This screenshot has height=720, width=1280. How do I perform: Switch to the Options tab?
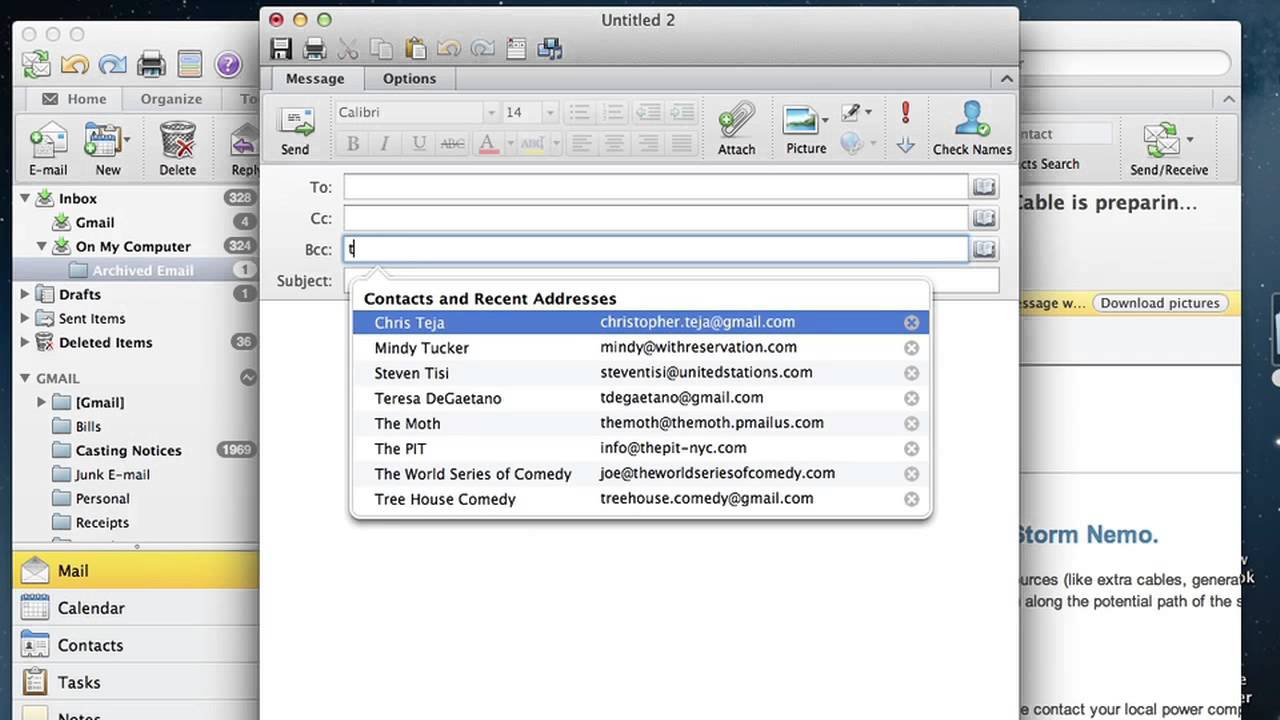409,78
